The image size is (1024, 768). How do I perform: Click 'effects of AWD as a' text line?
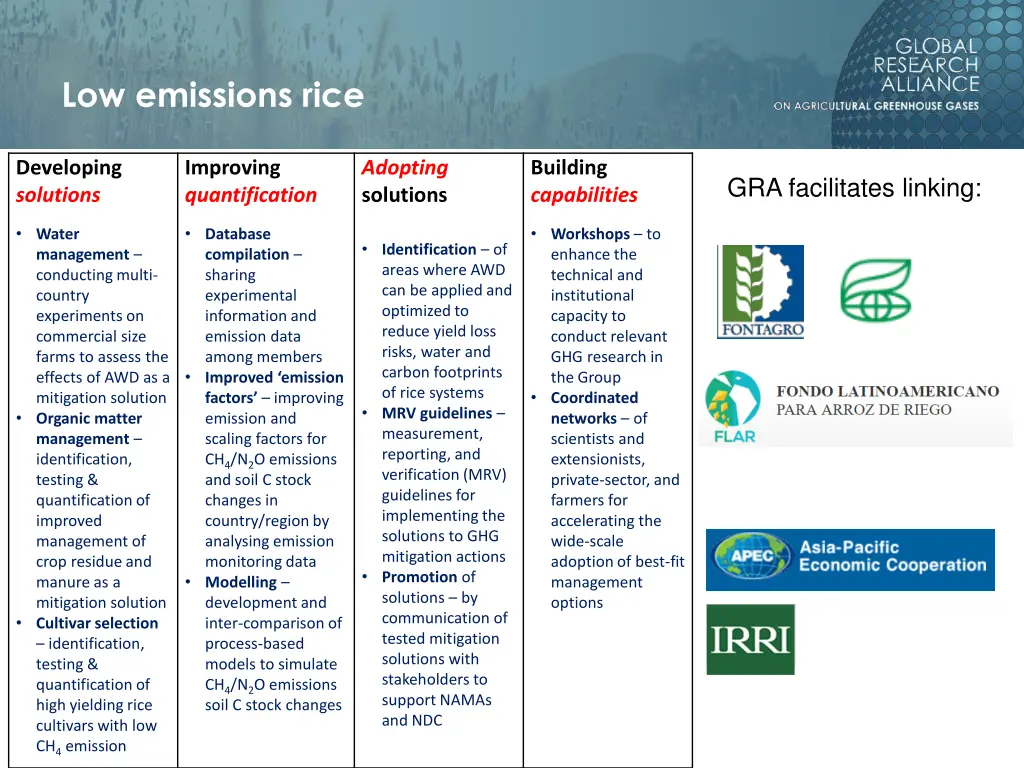tap(103, 377)
